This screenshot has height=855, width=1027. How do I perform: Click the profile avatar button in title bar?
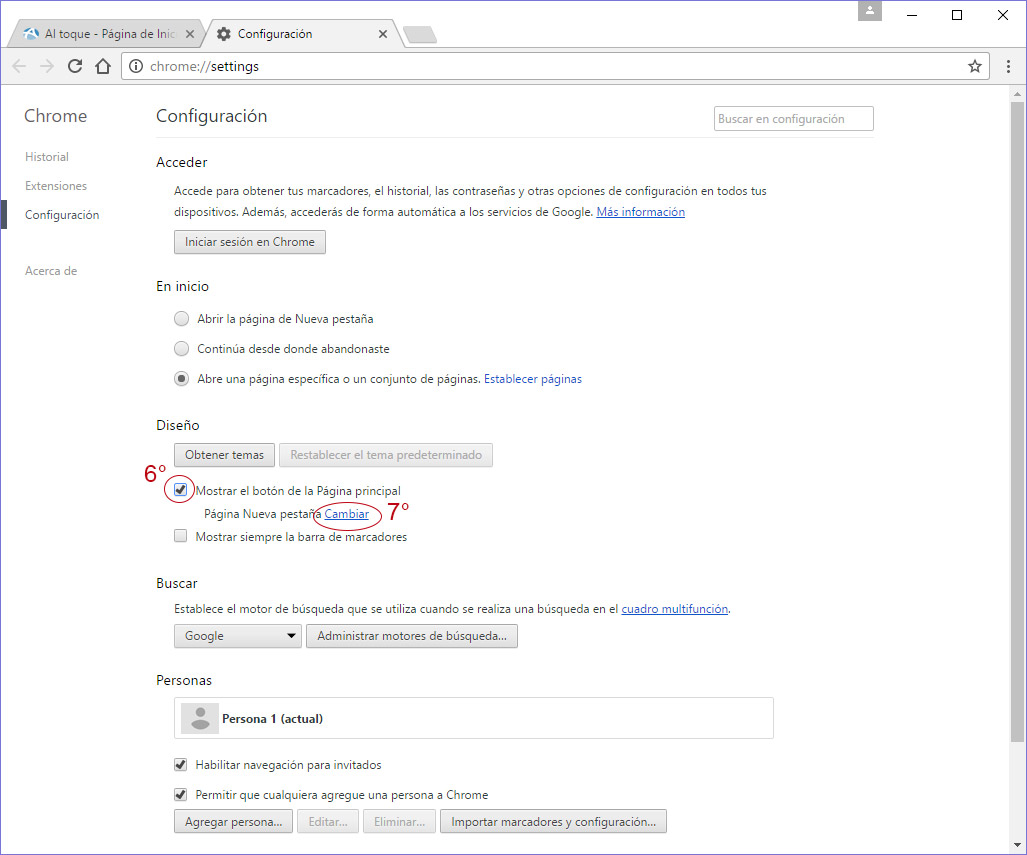[870, 10]
